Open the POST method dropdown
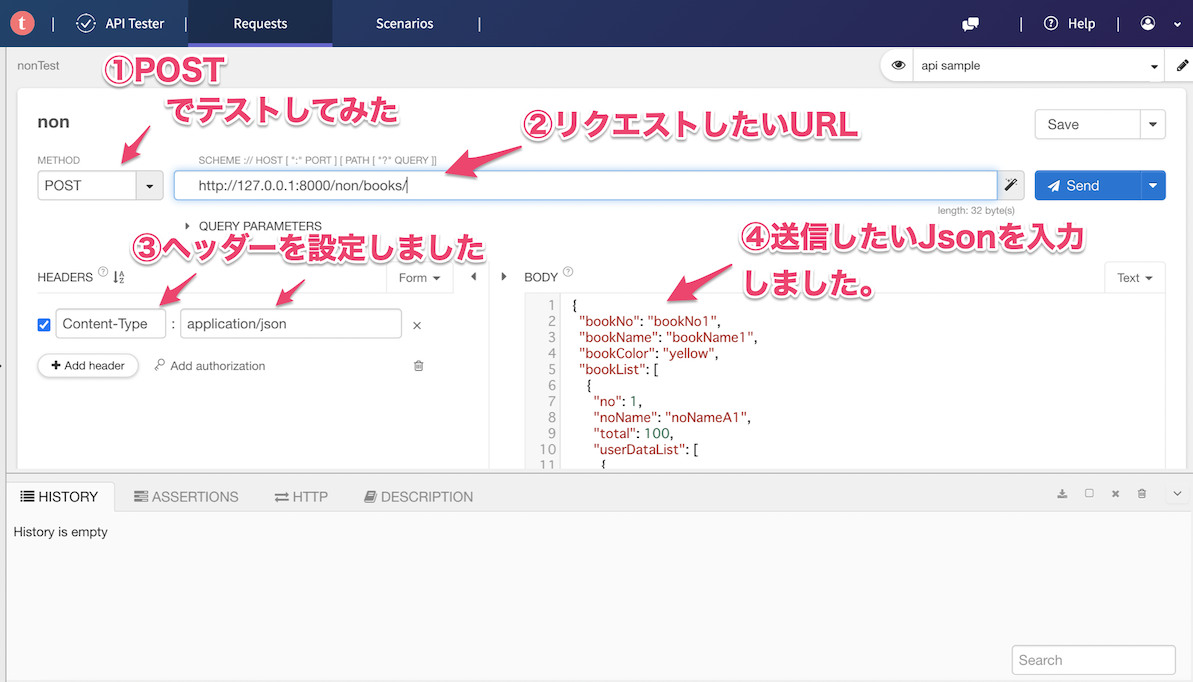The image size is (1193, 682). [x=148, y=185]
